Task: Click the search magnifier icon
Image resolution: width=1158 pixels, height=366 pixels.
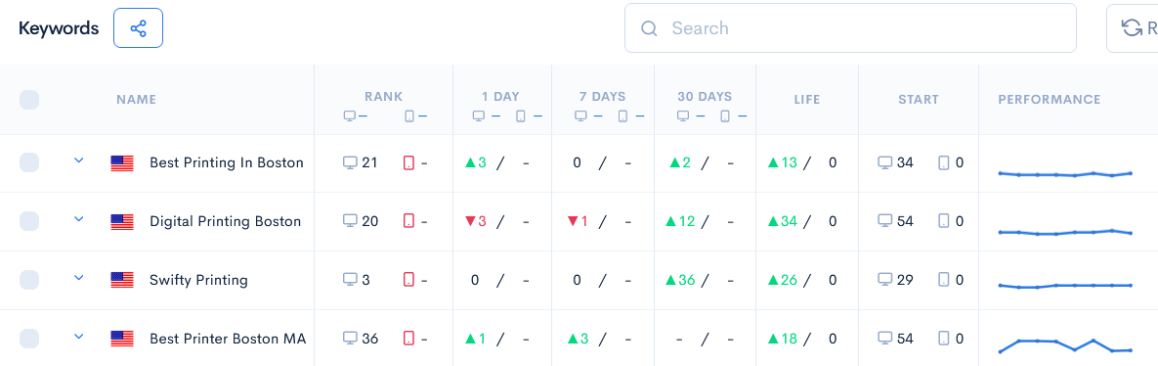Action: pyautogui.click(x=649, y=29)
